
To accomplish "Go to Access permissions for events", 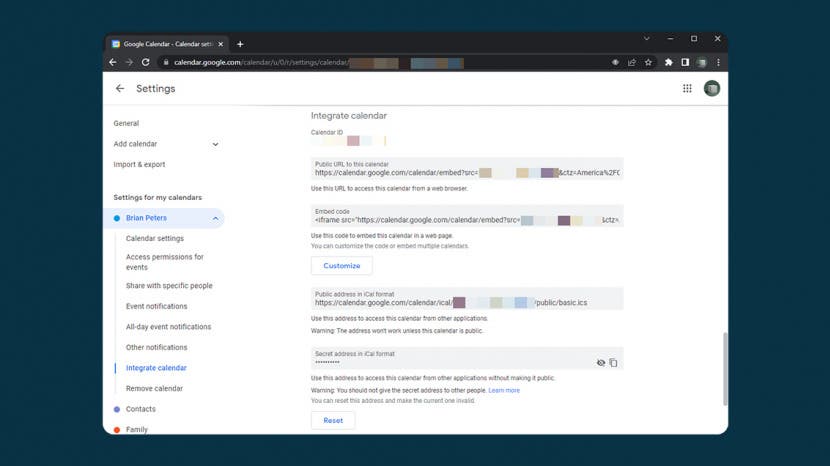I will click(x=165, y=262).
